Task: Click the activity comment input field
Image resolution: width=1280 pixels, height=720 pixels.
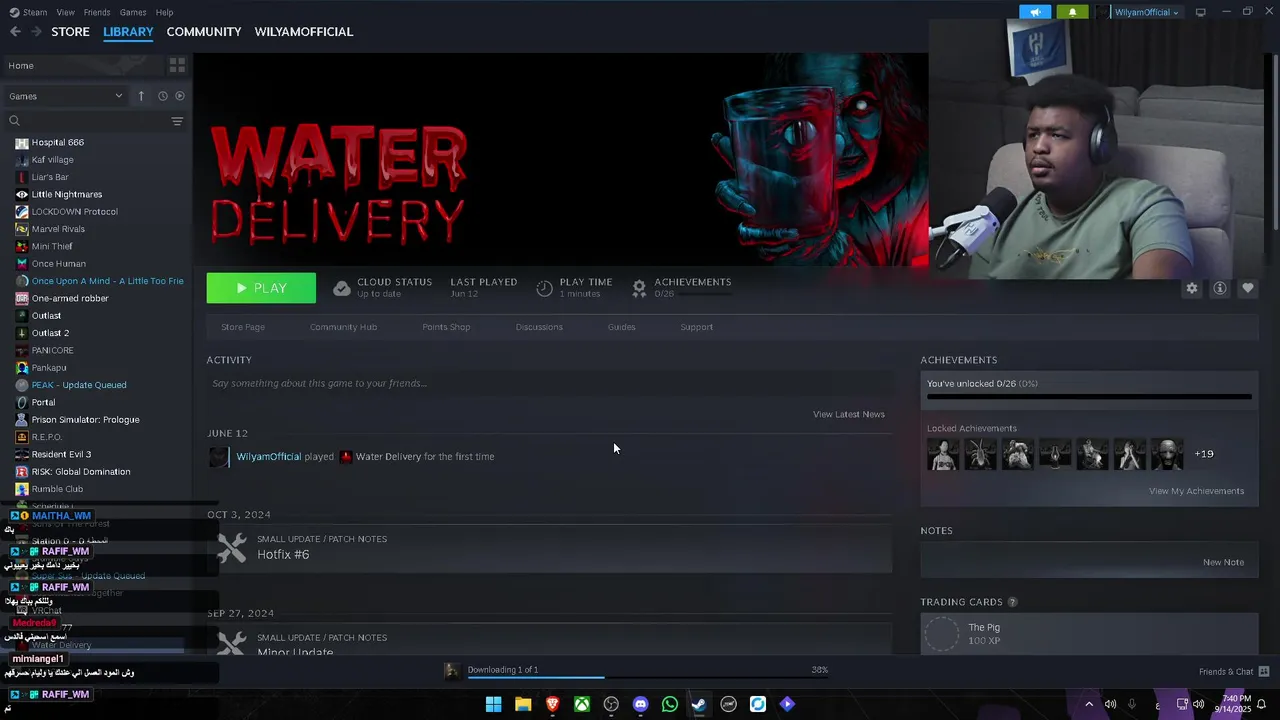Action: (550, 383)
